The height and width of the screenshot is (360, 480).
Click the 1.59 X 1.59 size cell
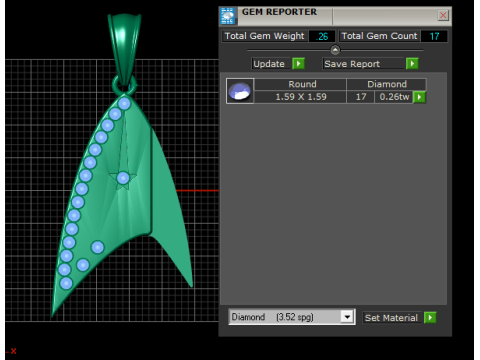(x=300, y=97)
